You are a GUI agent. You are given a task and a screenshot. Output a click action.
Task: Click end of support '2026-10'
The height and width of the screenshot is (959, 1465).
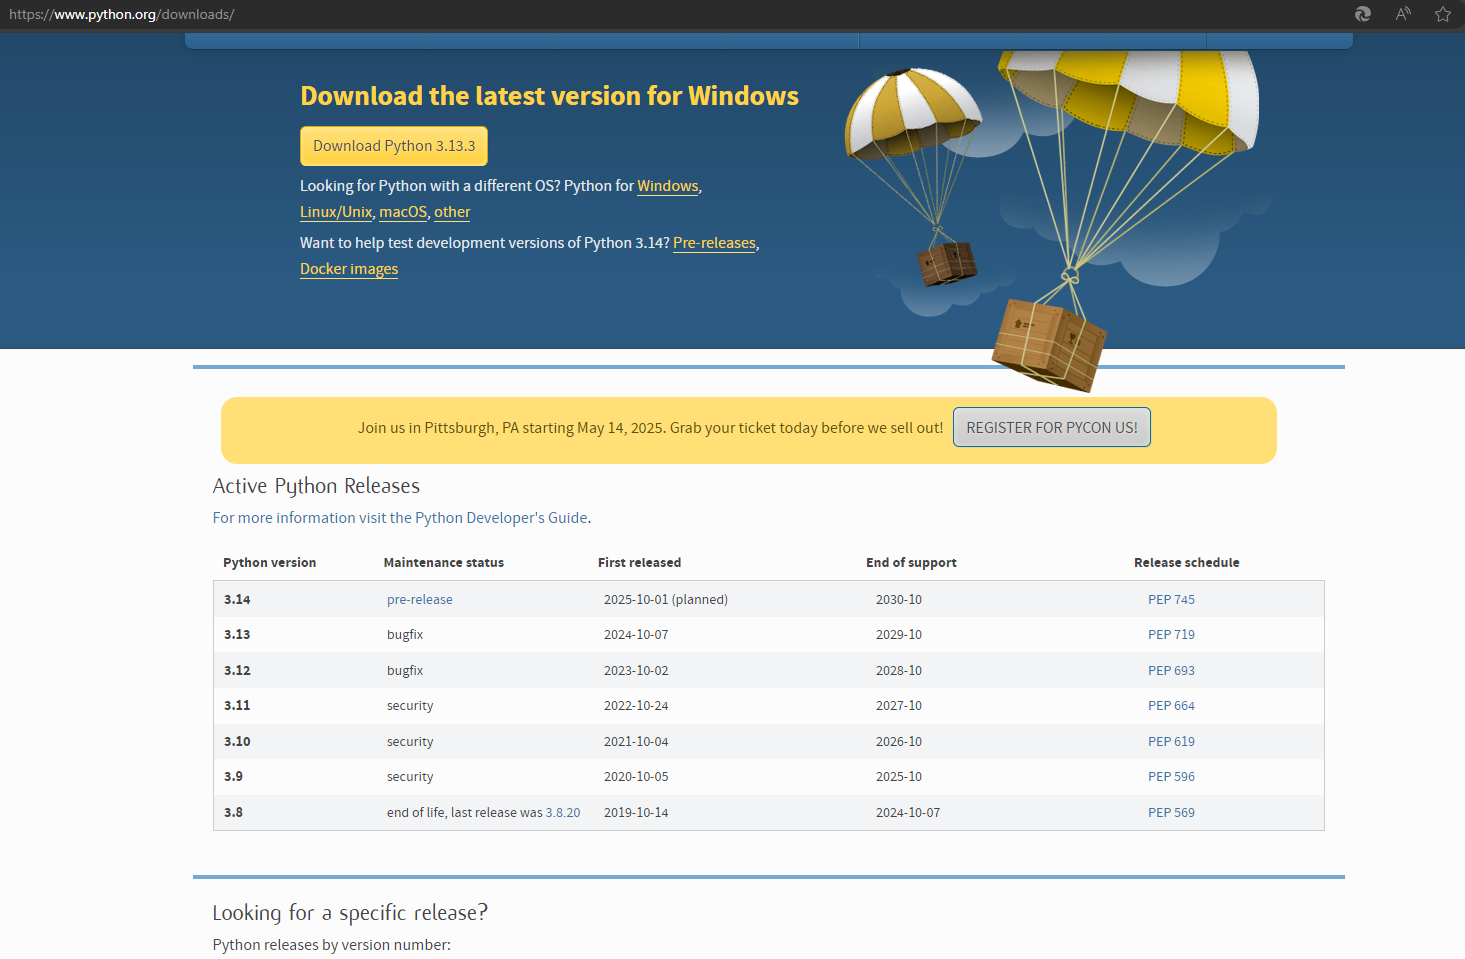click(x=899, y=742)
